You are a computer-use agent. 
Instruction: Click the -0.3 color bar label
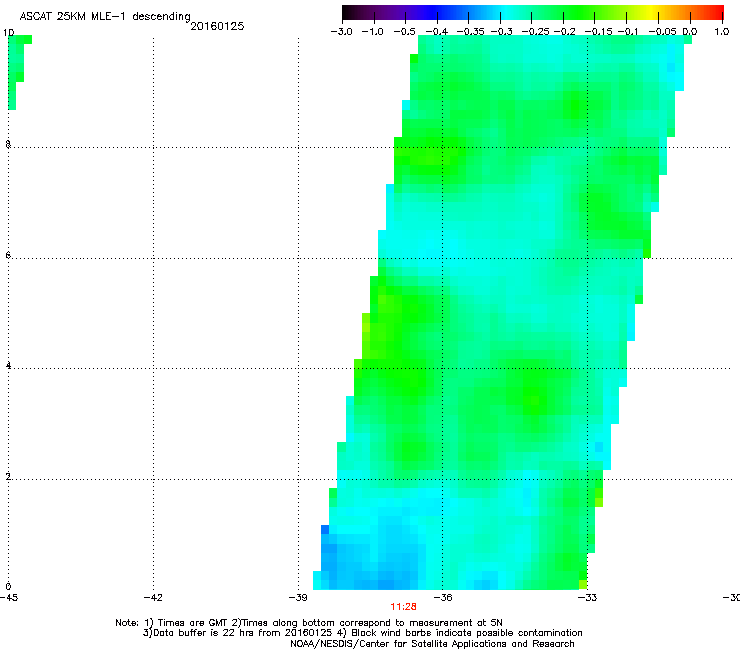pyautogui.click(x=501, y=32)
